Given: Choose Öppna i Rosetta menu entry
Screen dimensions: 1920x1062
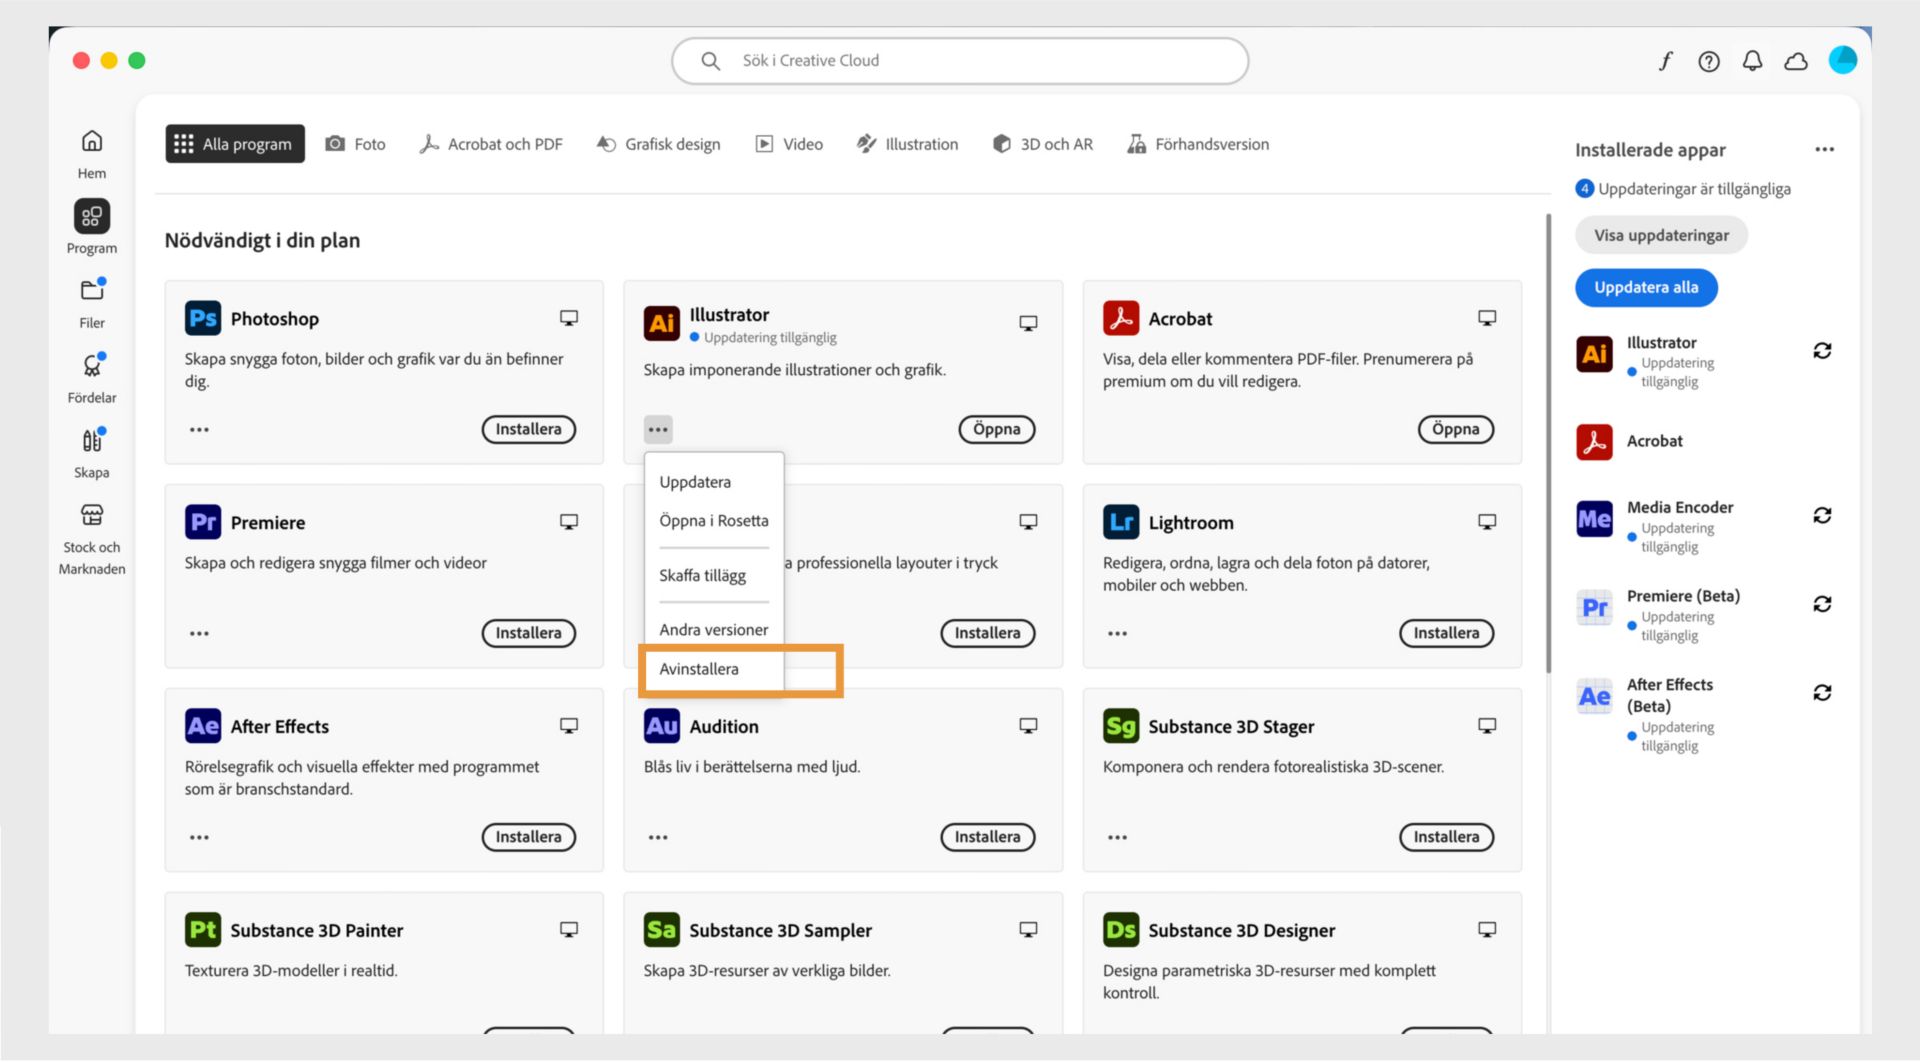Looking at the screenshot, I should tap(714, 521).
